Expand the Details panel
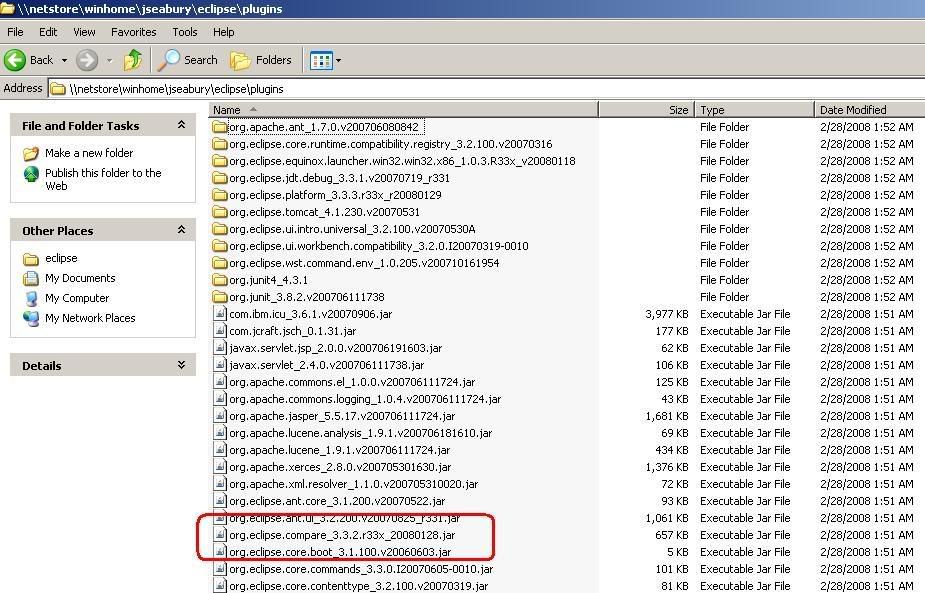Screen dimensions: 925x593 181,365
